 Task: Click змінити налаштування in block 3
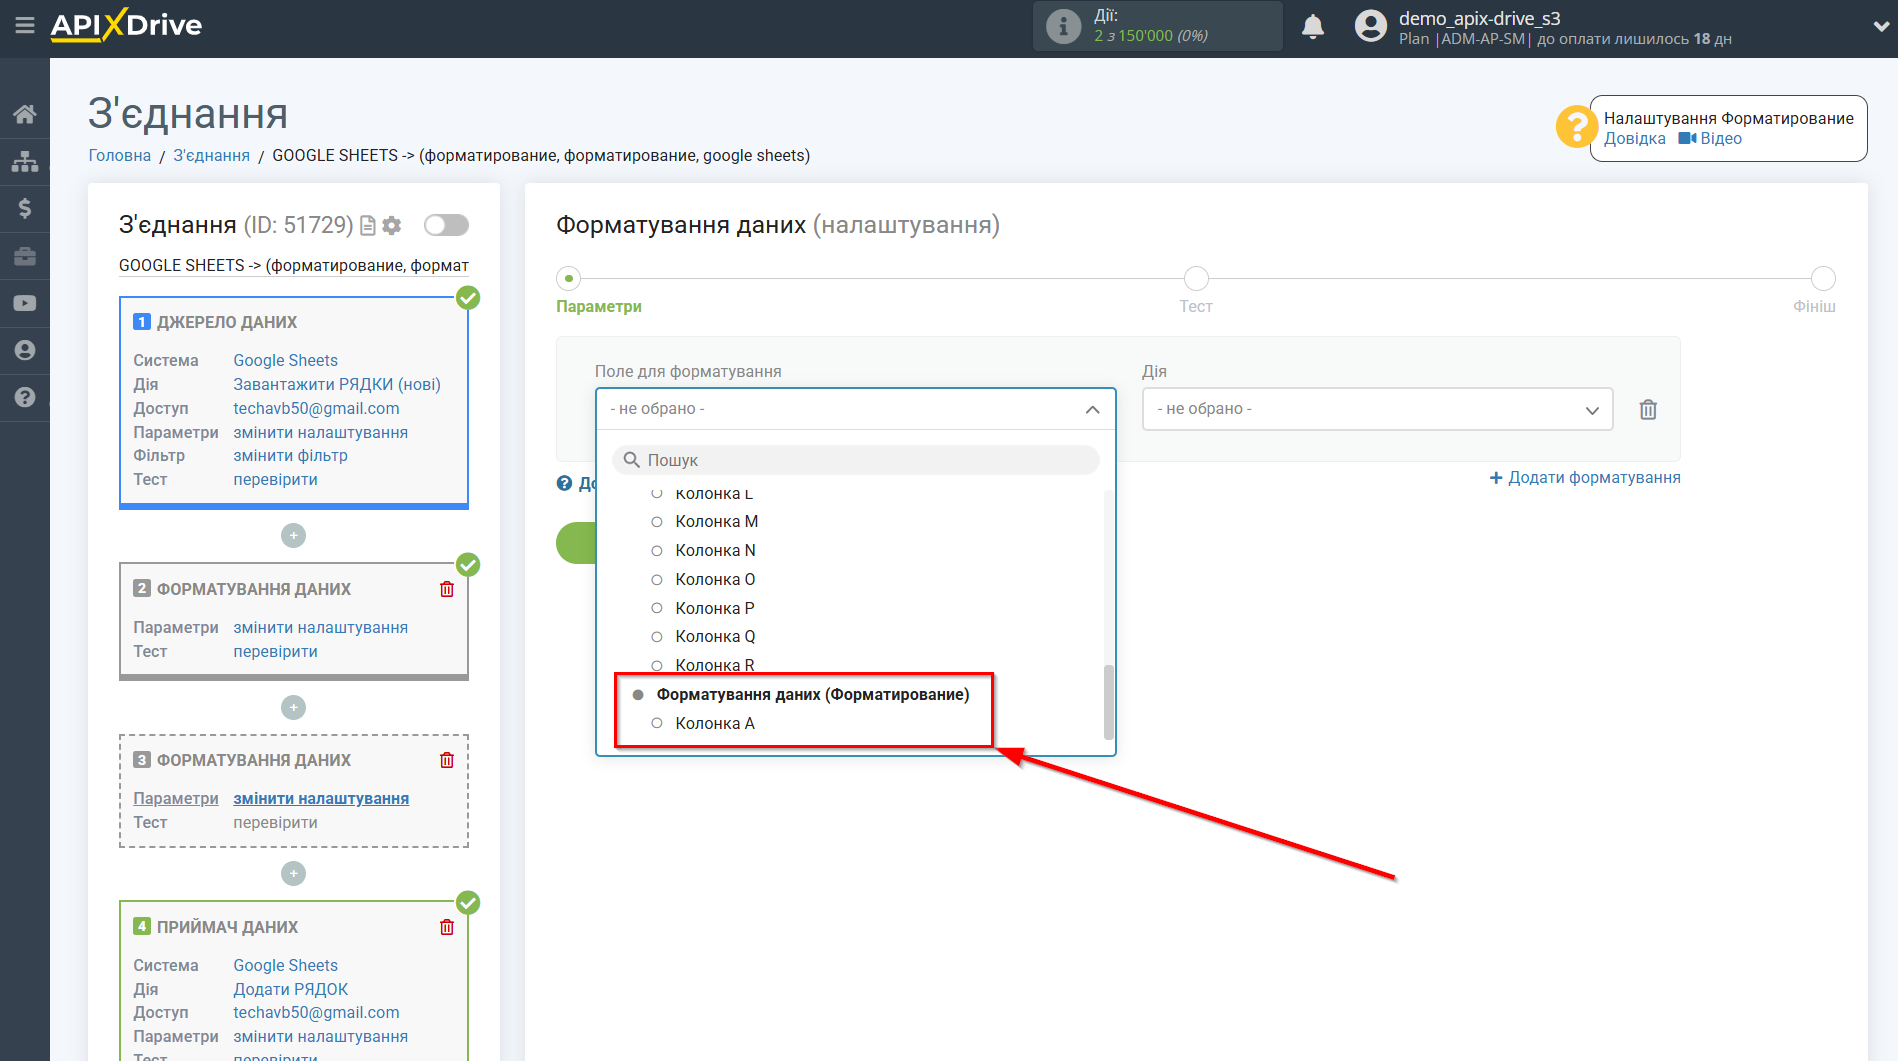point(321,798)
